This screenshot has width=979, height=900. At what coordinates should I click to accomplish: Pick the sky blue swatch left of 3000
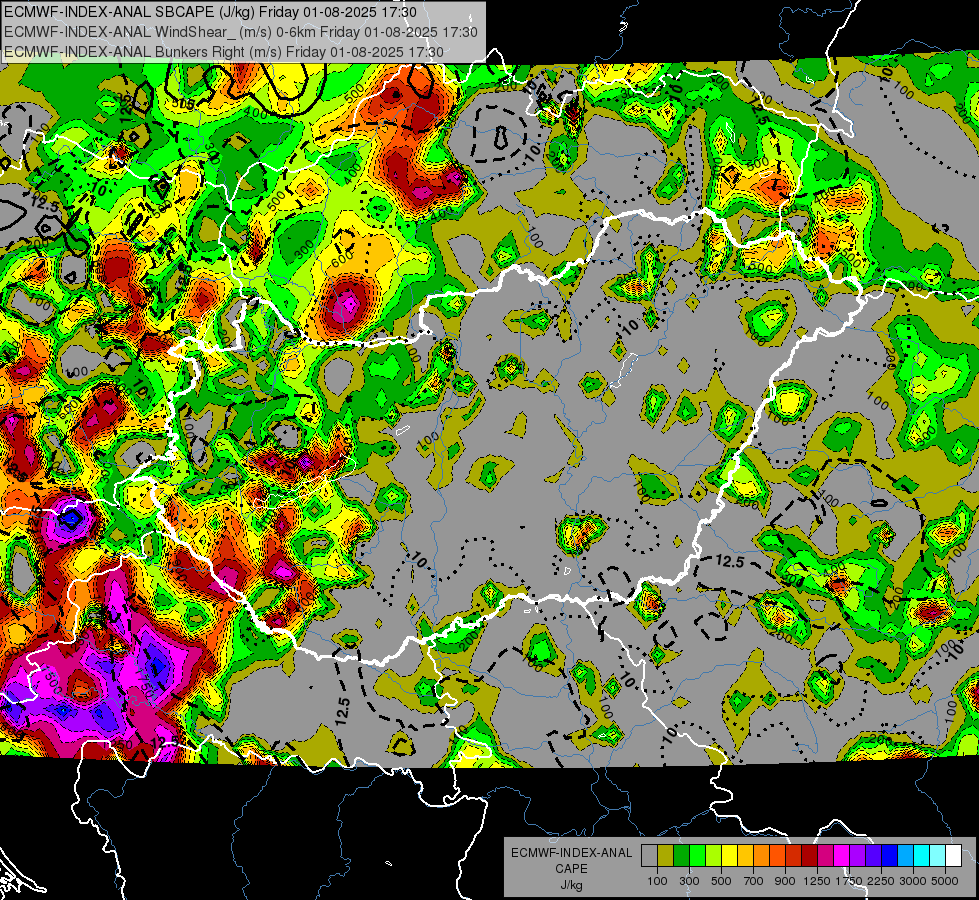(x=906, y=855)
